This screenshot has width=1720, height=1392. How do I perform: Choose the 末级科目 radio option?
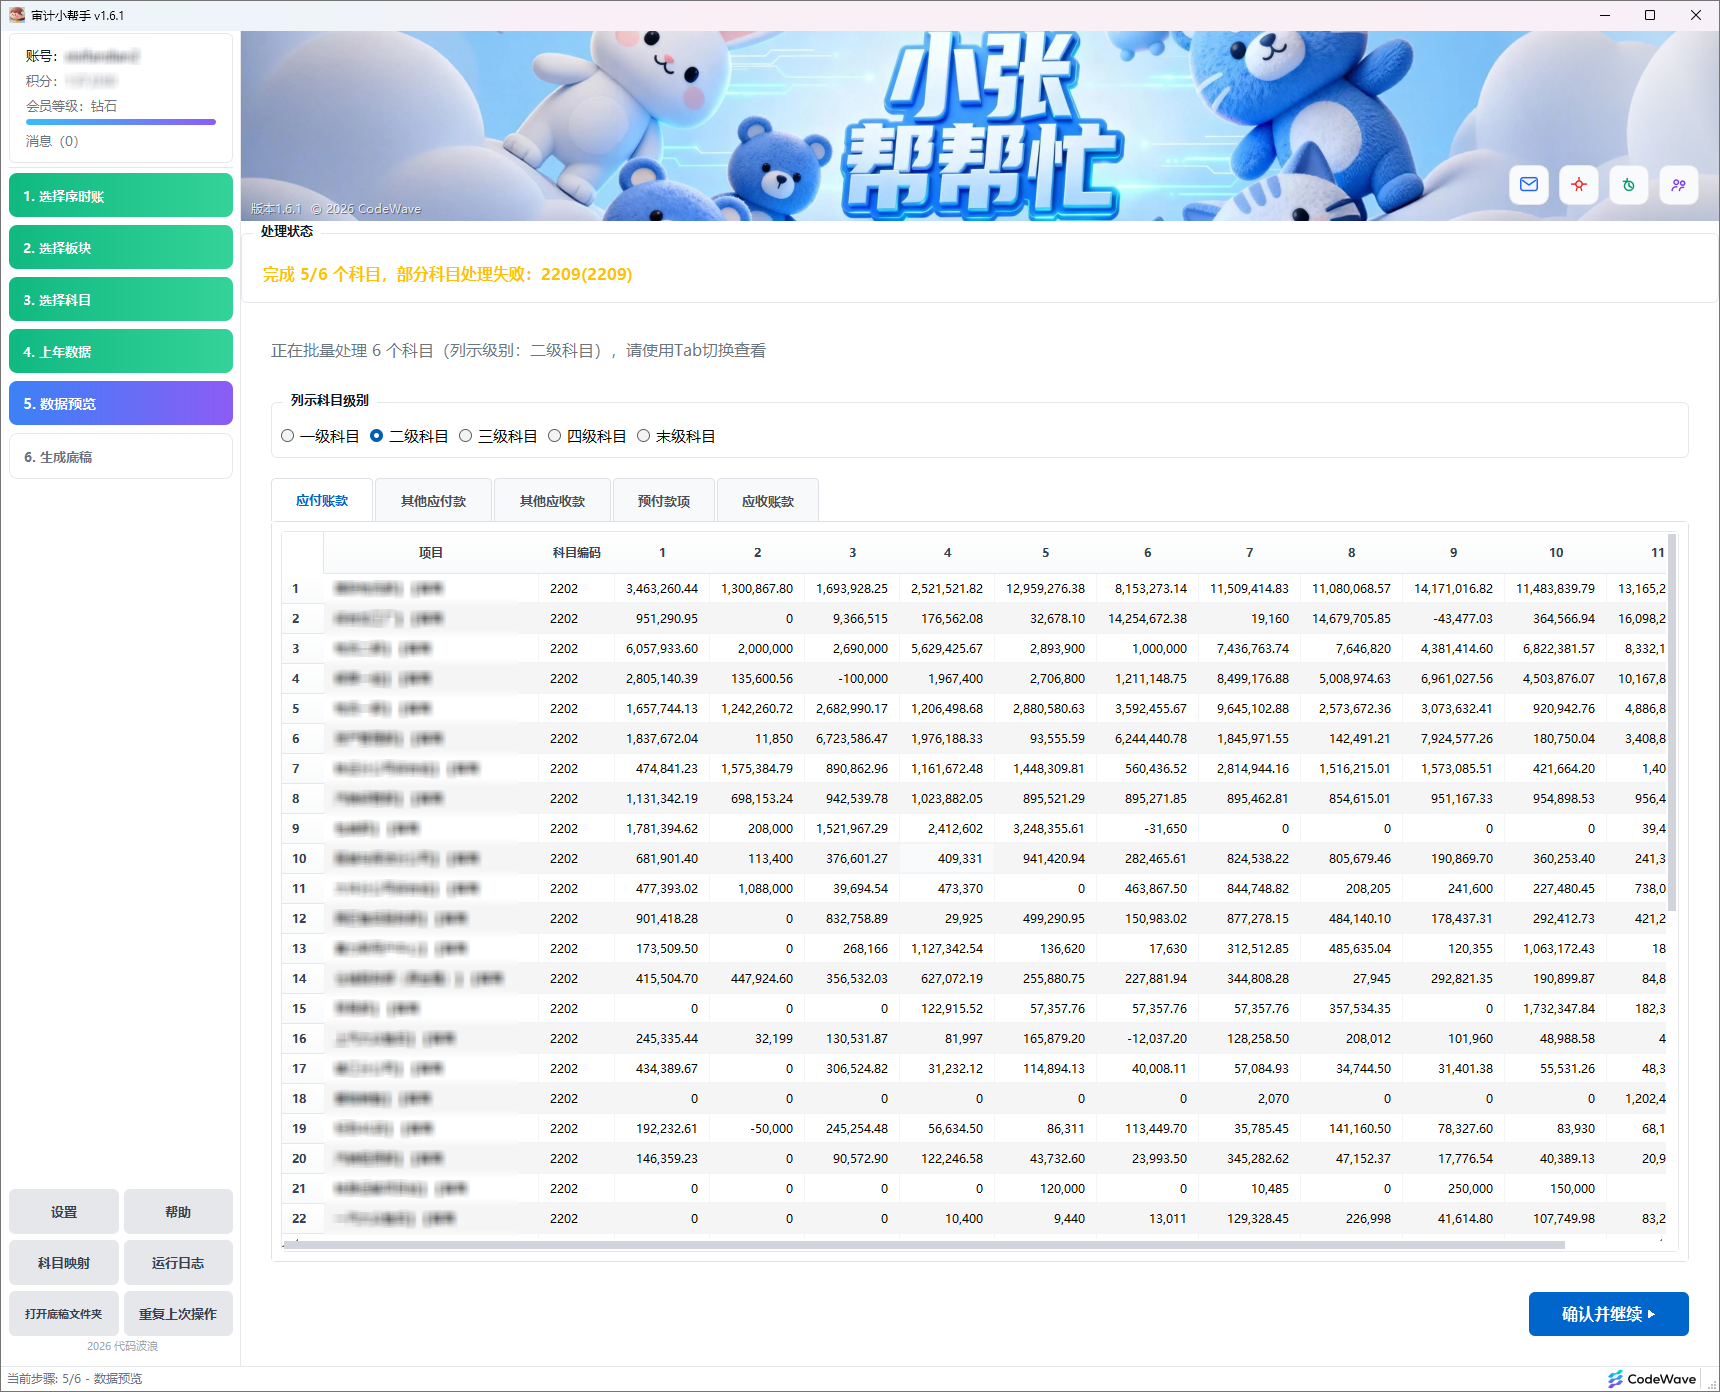[x=644, y=436]
